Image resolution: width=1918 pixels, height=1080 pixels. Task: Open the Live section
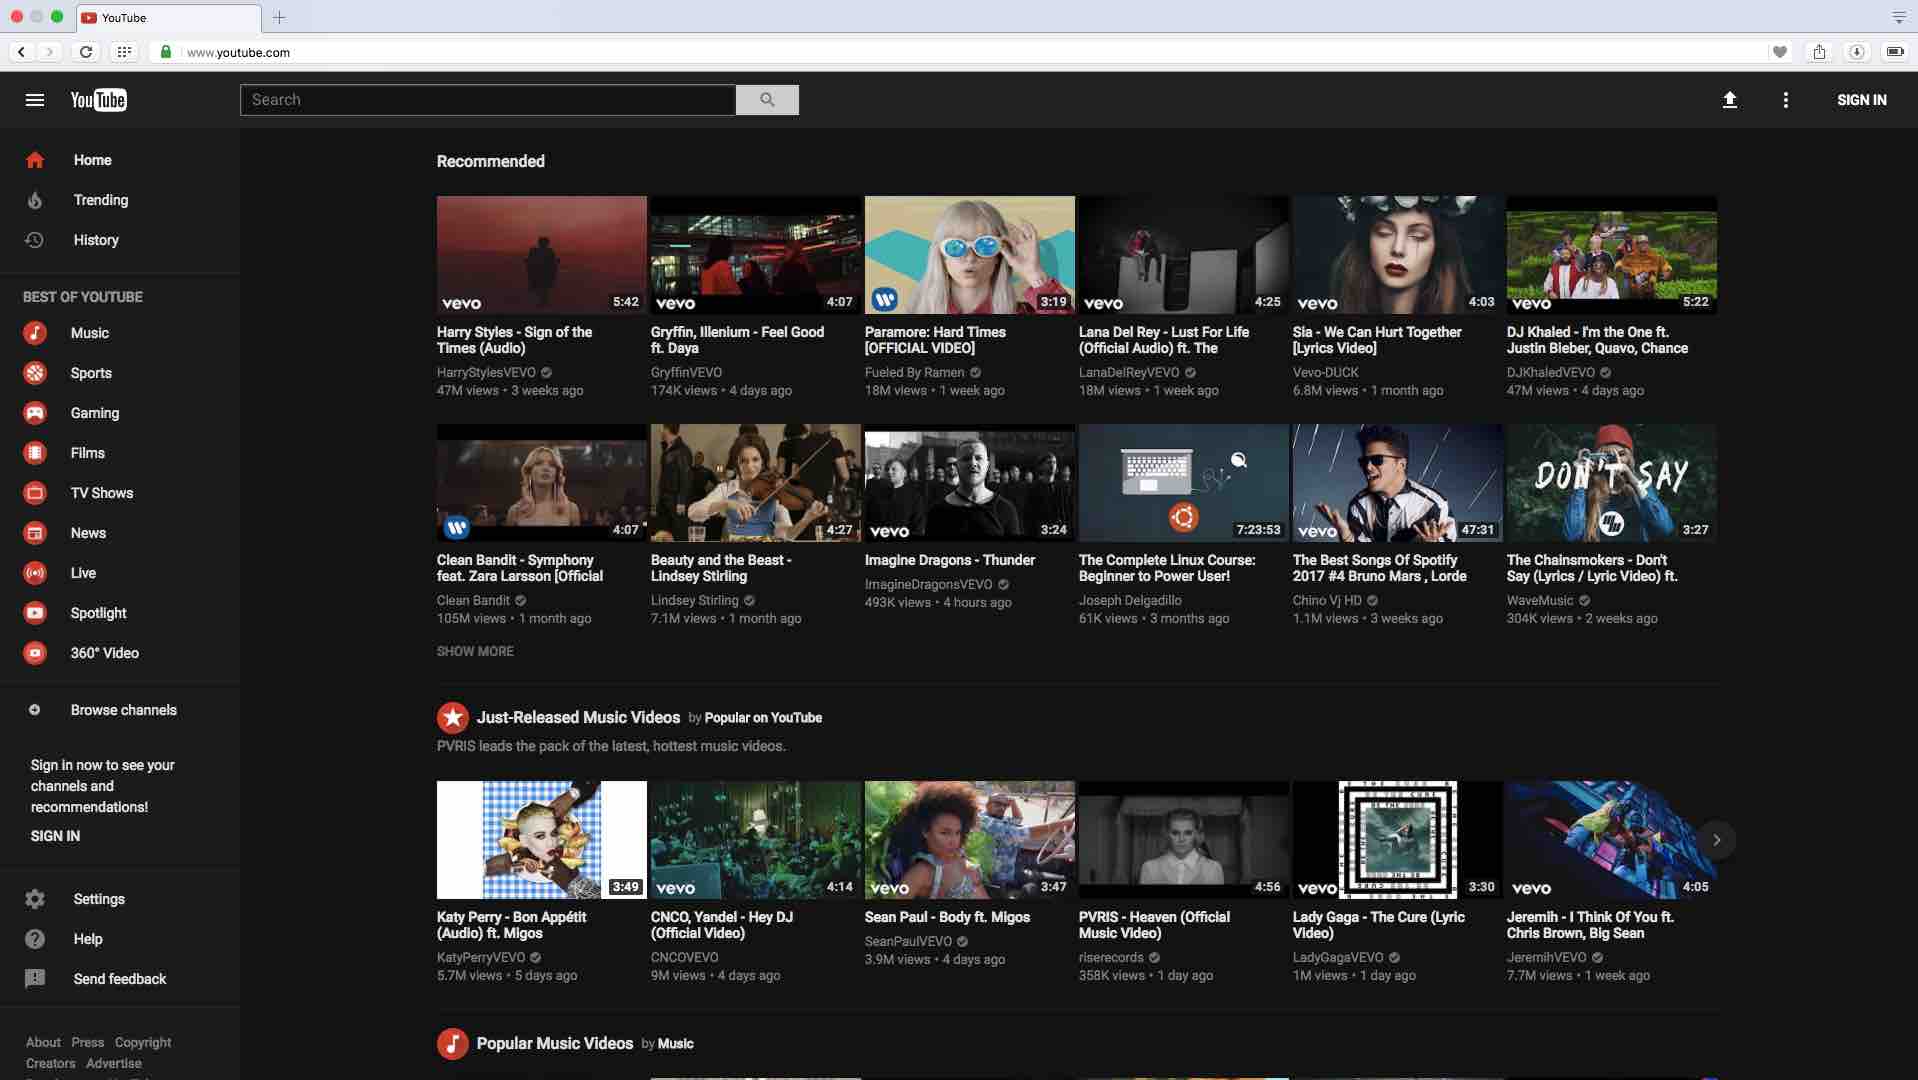(x=83, y=572)
